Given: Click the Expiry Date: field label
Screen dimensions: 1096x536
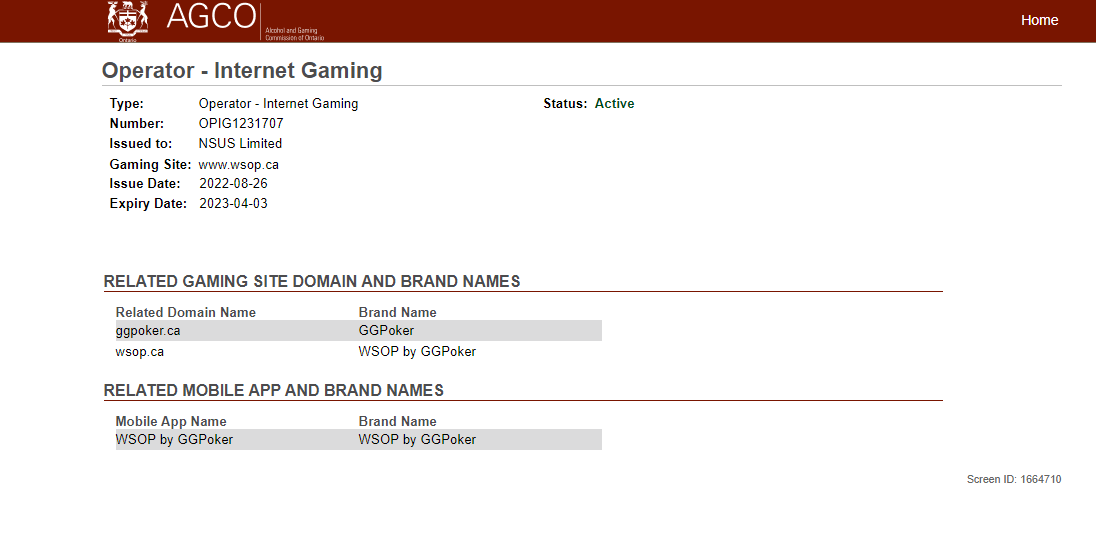Looking at the screenshot, I should tap(148, 204).
